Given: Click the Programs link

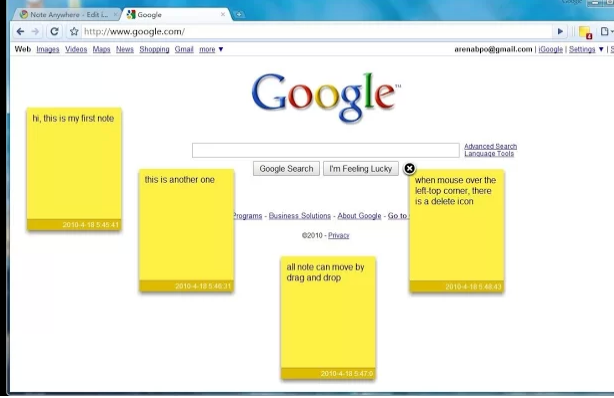Looking at the screenshot, I should [248, 216].
